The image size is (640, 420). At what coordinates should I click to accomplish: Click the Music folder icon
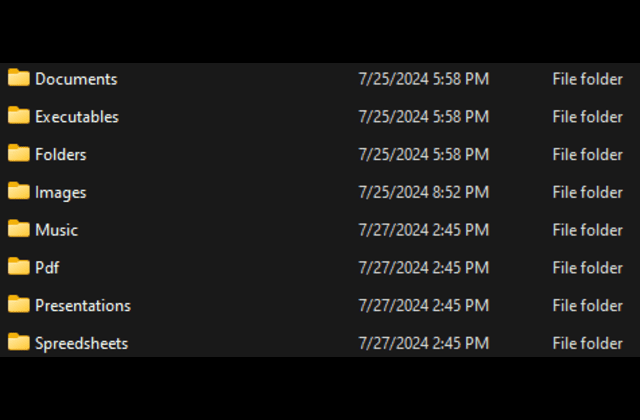click(x=18, y=229)
